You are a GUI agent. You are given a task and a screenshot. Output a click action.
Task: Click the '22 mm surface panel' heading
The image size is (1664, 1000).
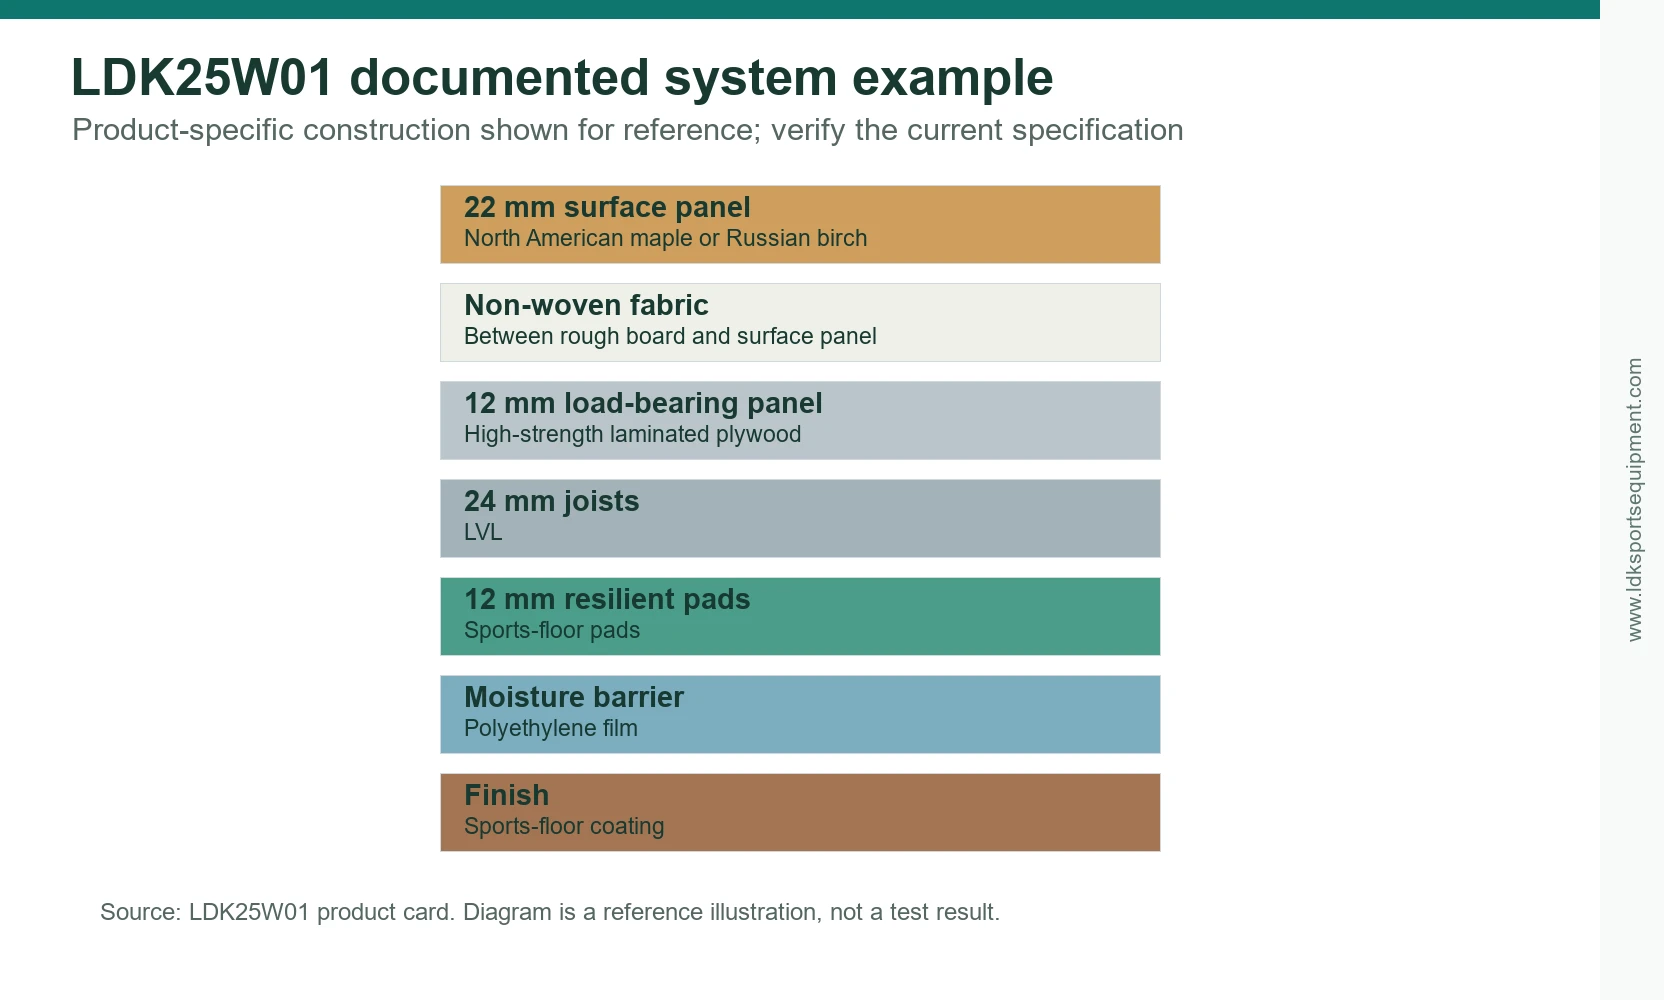607,207
